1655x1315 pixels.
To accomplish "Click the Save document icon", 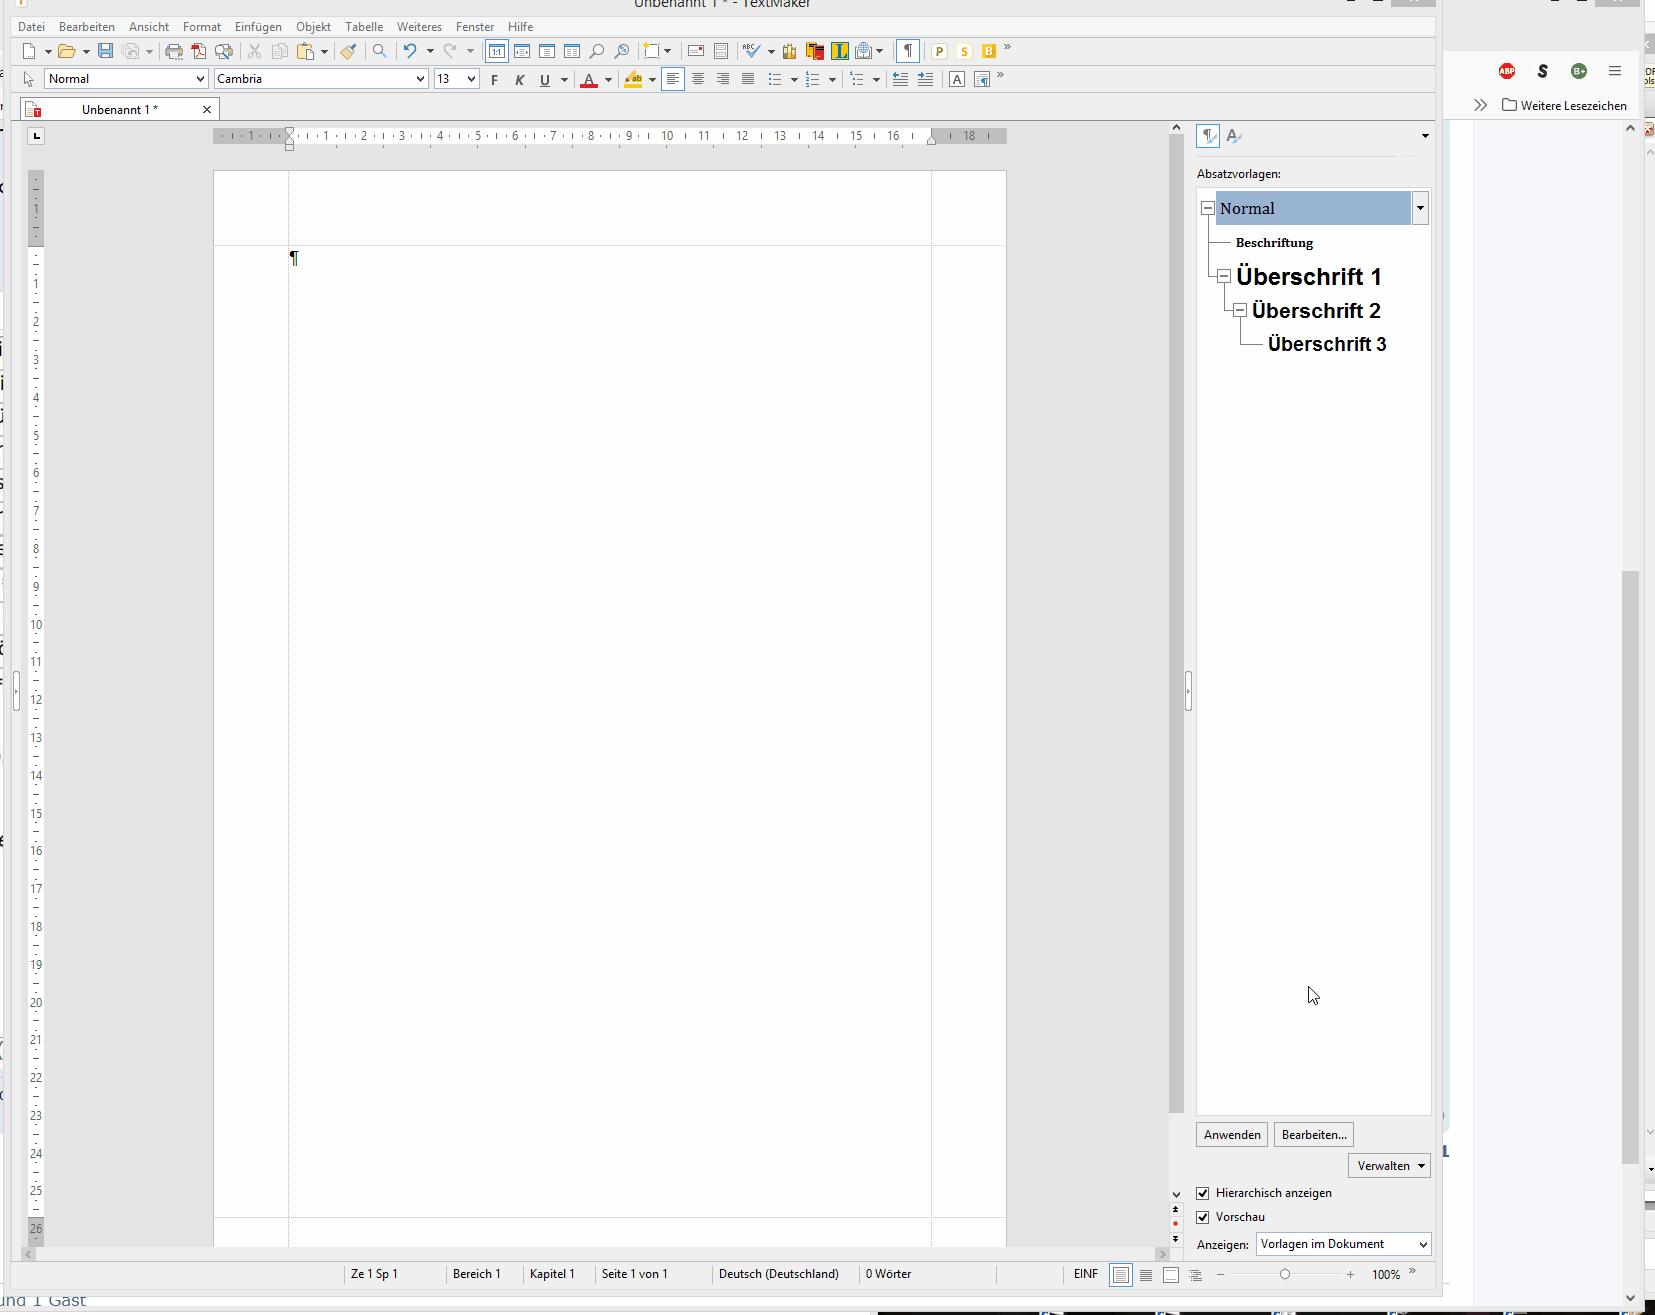I will pyautogui.click(x=105, y=51).
